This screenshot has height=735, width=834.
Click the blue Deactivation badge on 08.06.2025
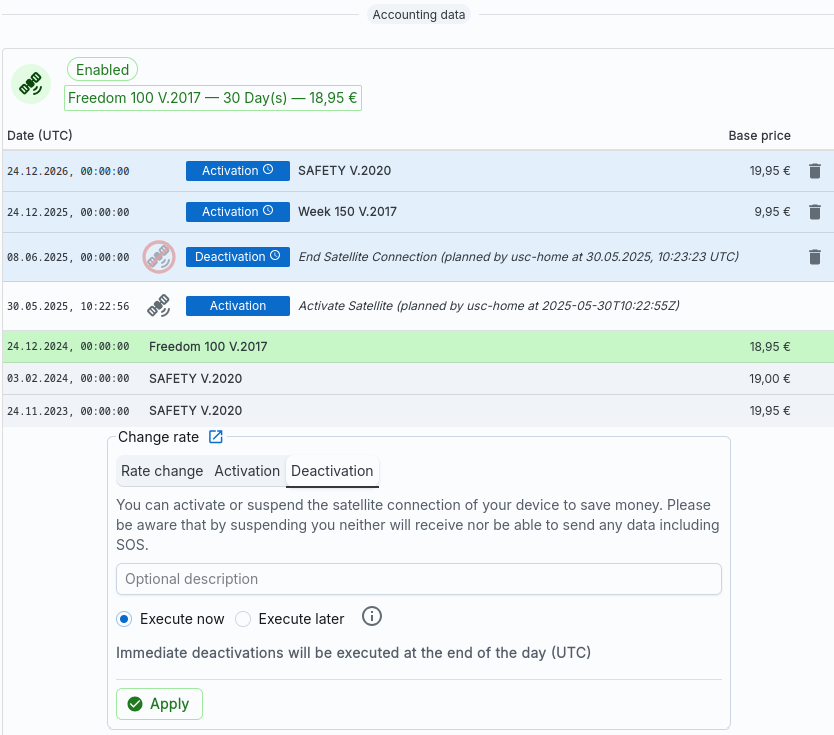click(x=237, y=257)
